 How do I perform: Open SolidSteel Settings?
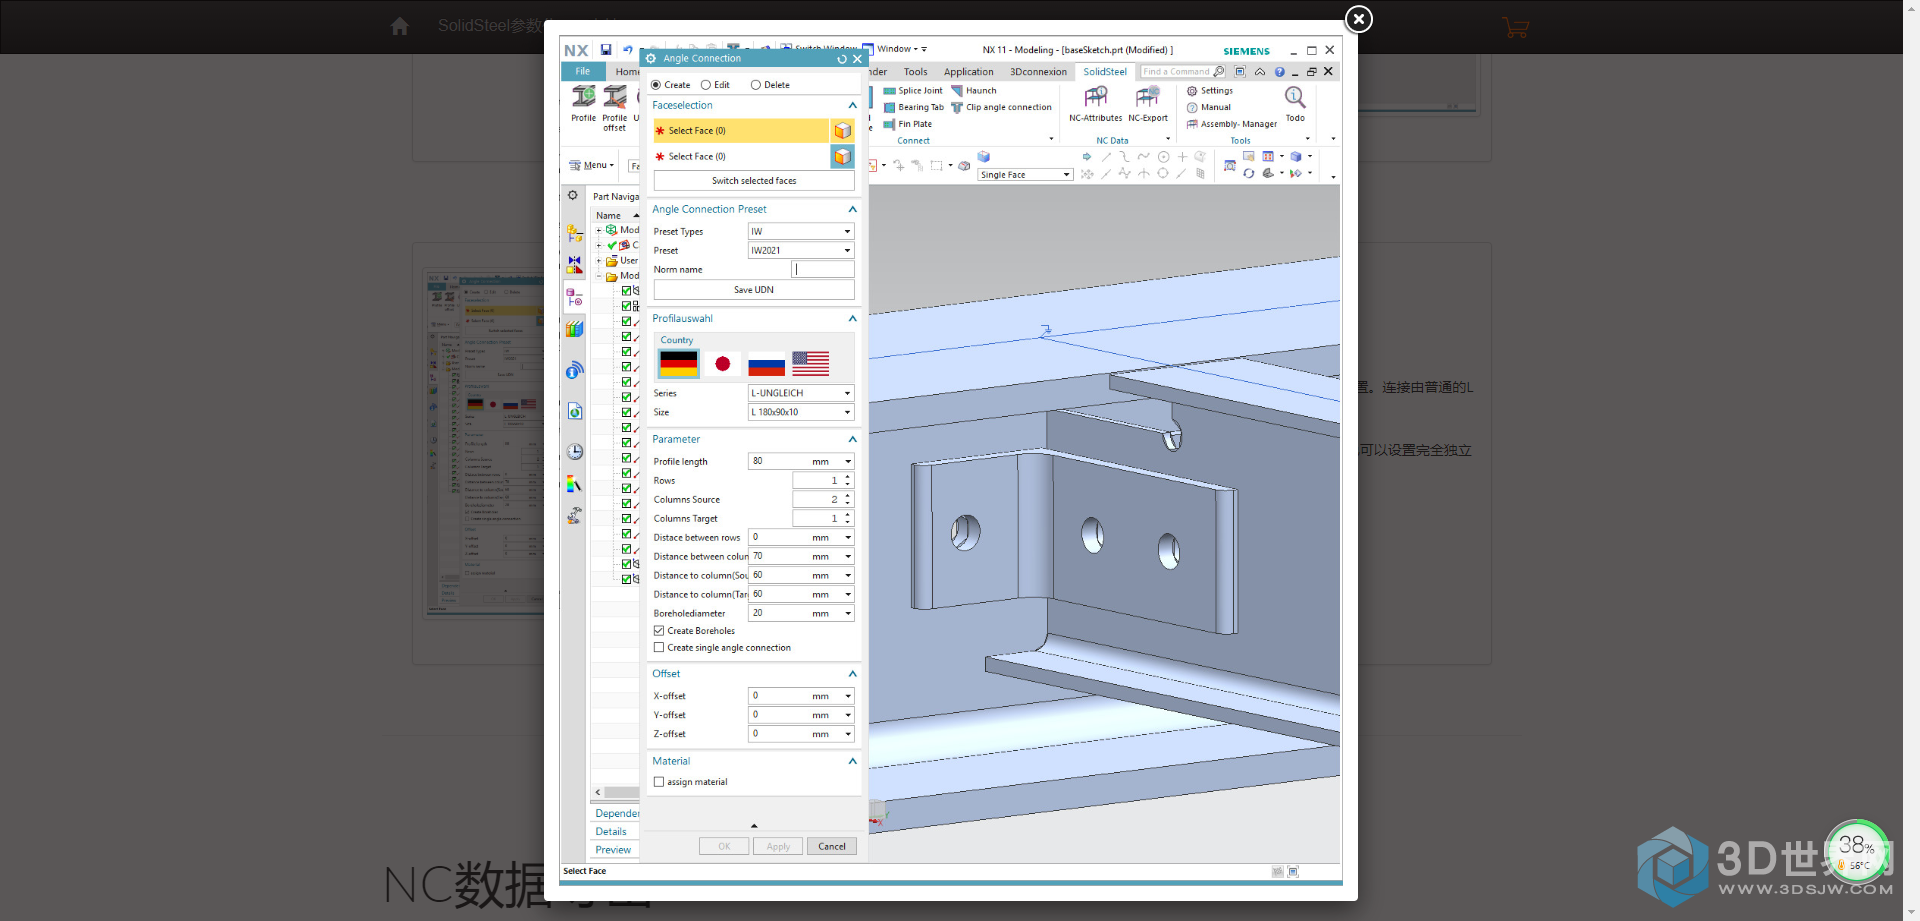(x=1210, y=91)
